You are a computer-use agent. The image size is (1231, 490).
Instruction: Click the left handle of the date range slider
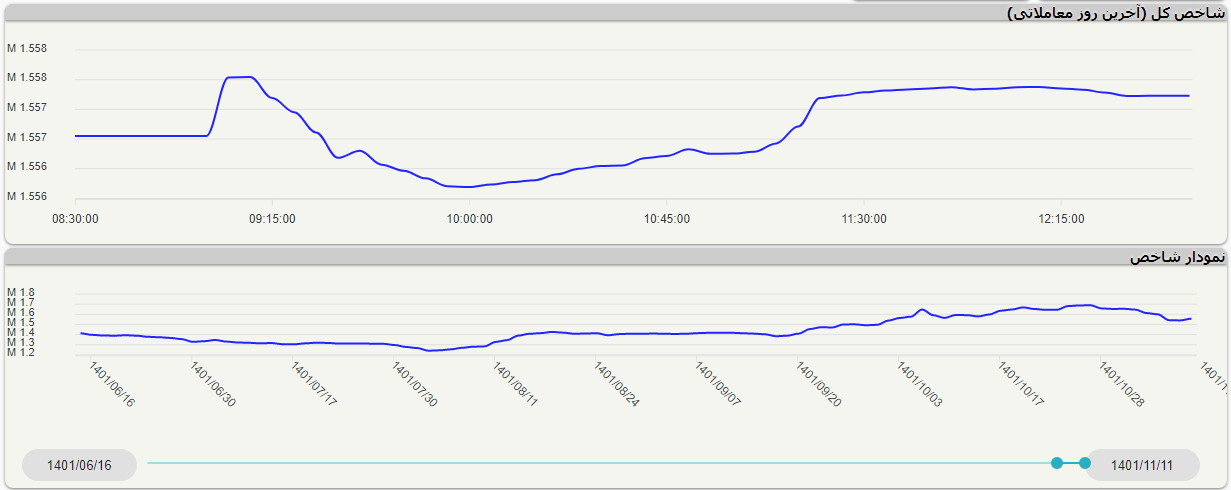pyautogui.click(x=1057, y=463)
